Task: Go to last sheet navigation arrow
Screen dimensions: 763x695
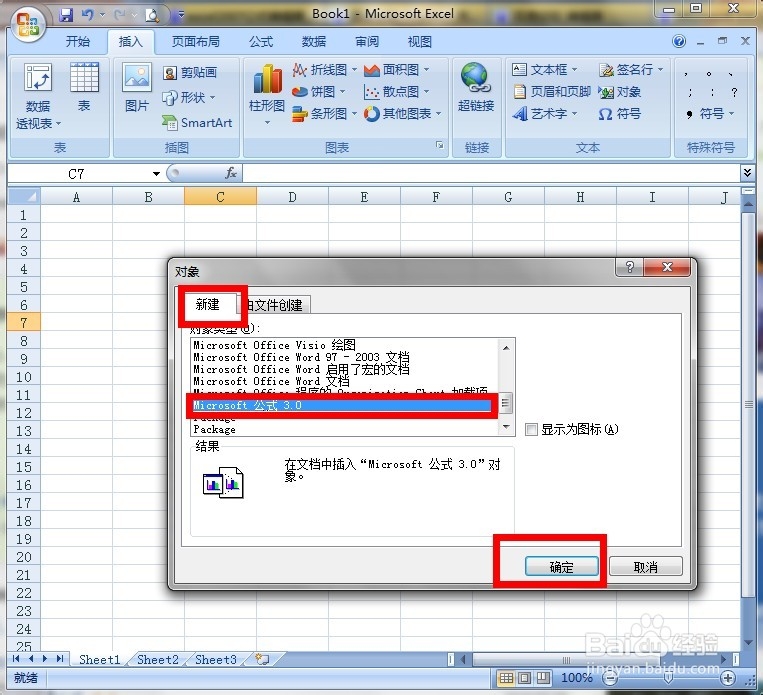Action: [x=60, y=659]
